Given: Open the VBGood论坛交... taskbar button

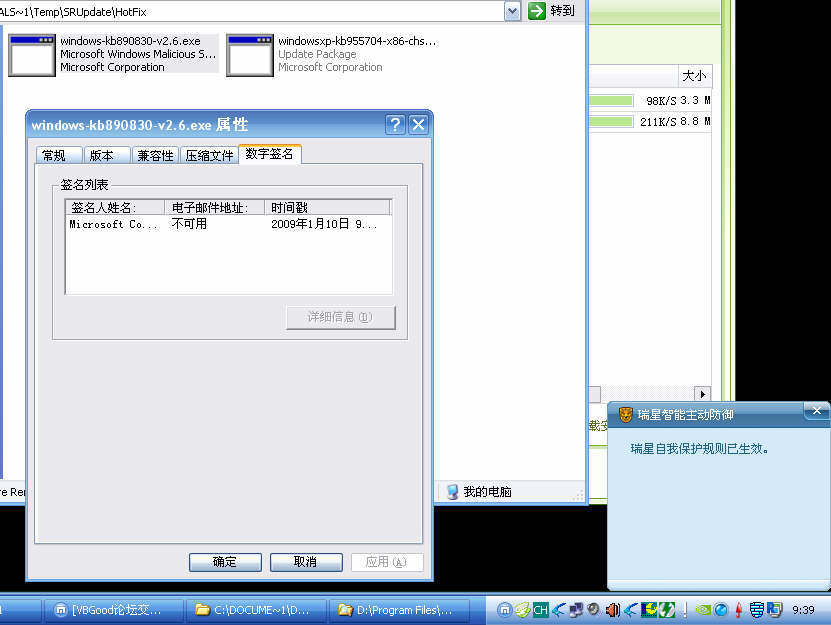Looking at the screenshot, I should [113, 610].
